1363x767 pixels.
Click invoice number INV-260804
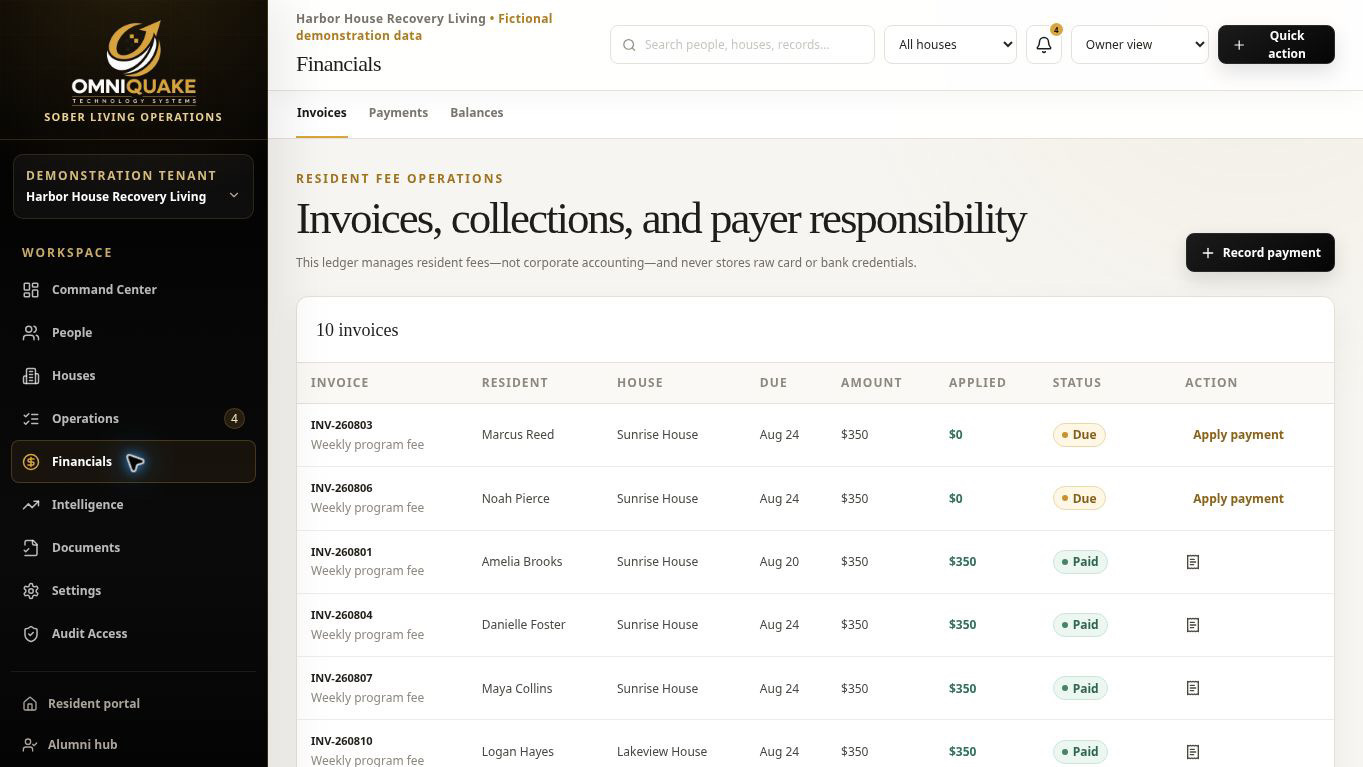341,615
